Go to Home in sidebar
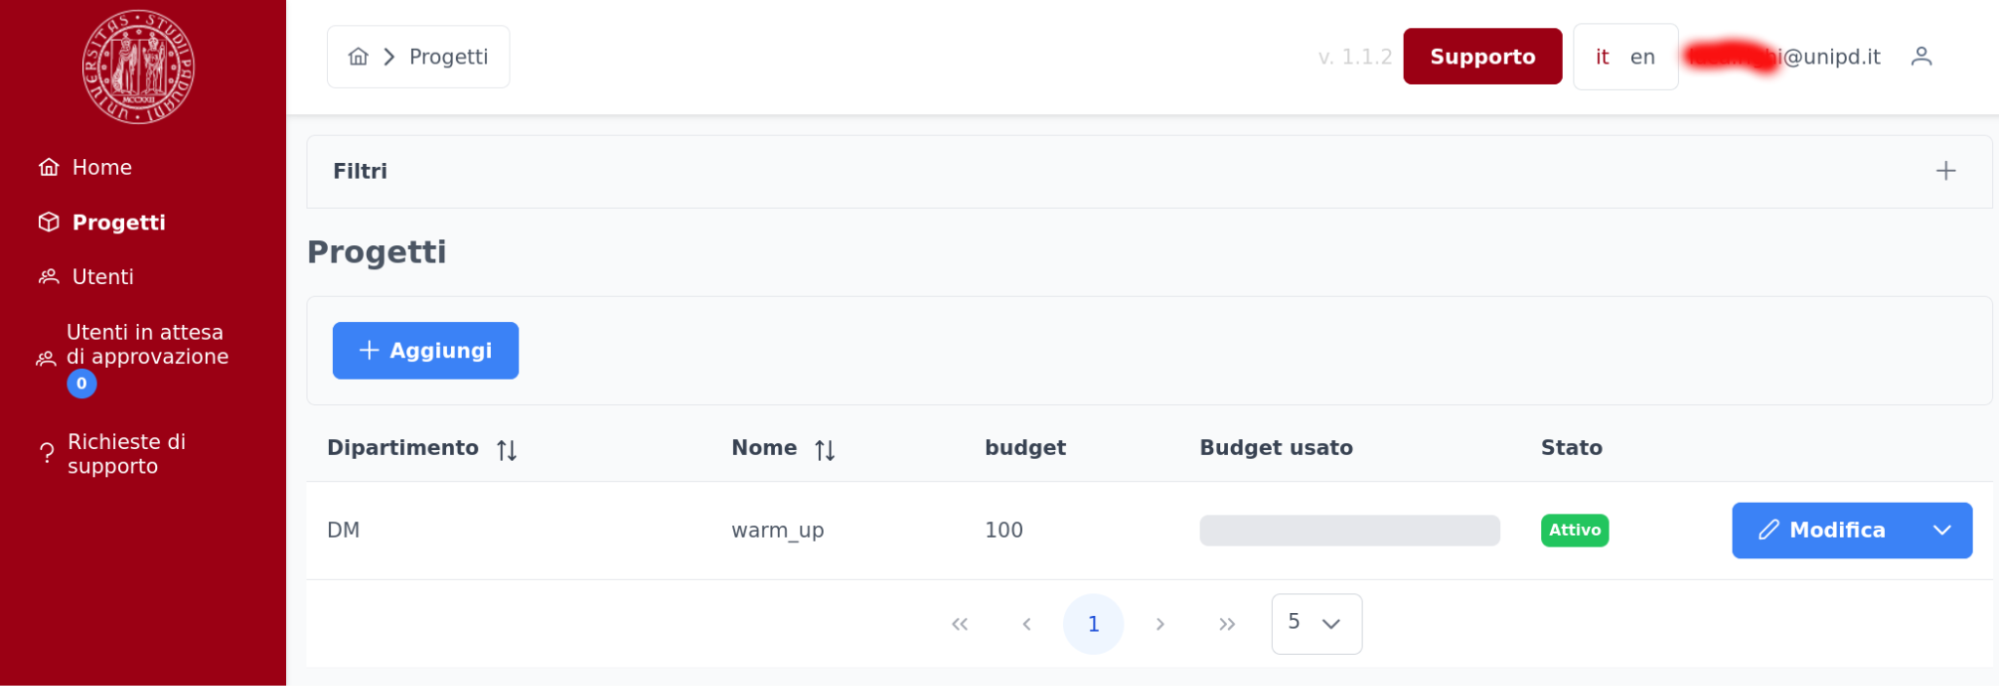1999x687 pixels. pos(101,167)
